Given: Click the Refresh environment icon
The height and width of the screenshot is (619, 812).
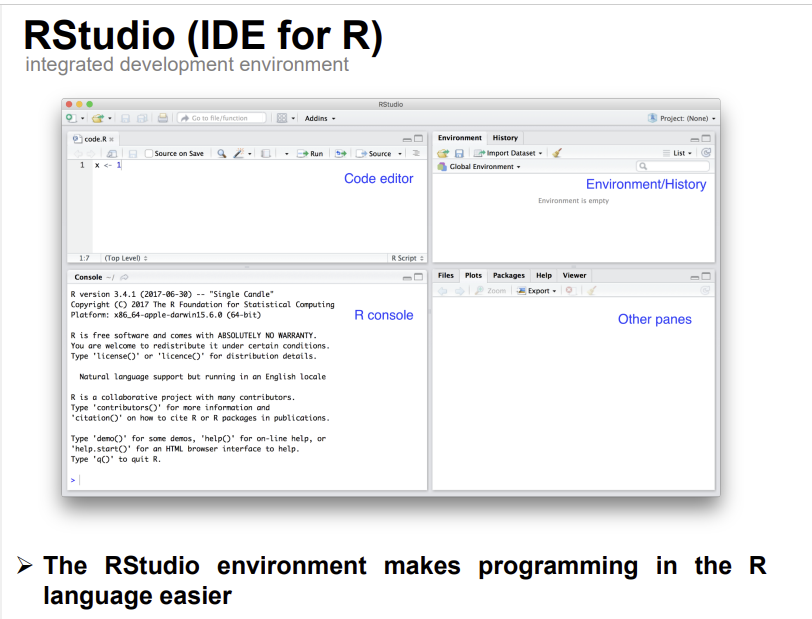Looking at the screenshot, I should click(706, 153).
